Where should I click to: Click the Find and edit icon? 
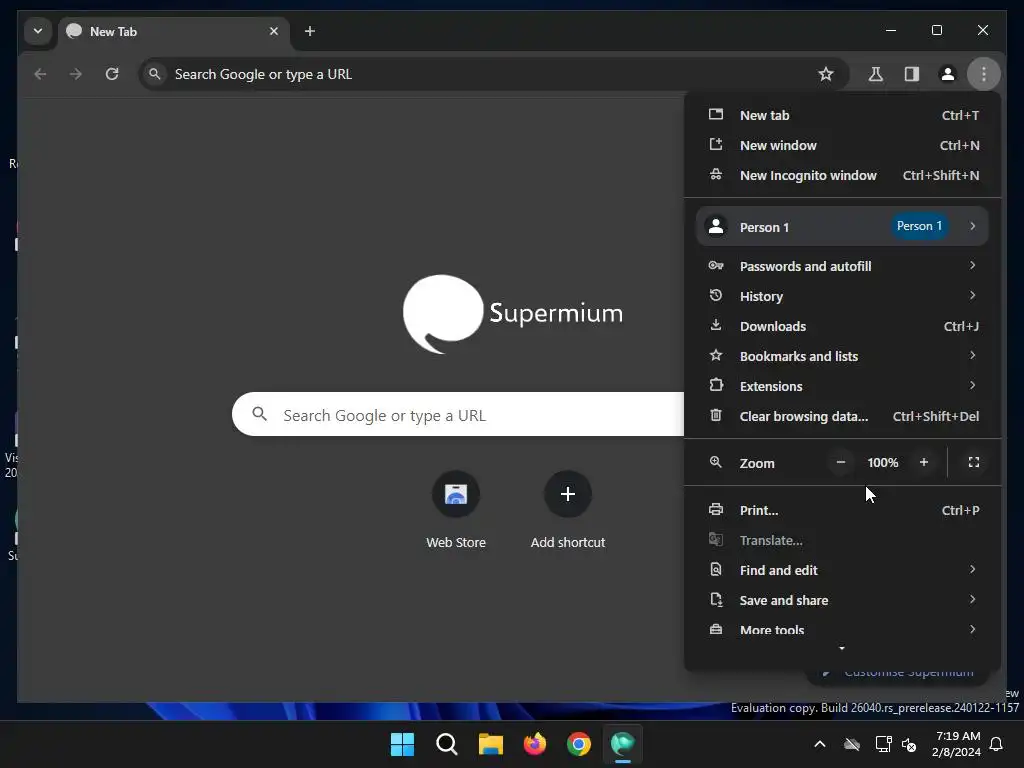pos(716,569)
